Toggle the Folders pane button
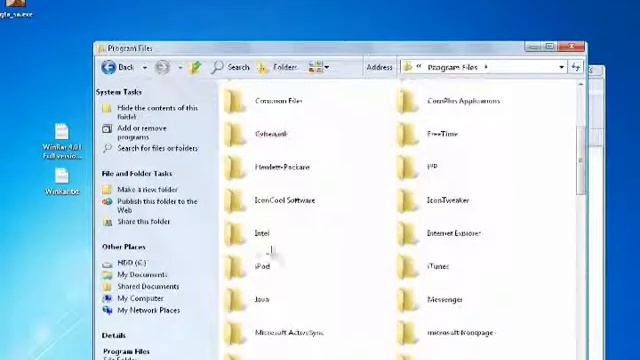Viewport: 640px width, 360px height. (277, 67)
